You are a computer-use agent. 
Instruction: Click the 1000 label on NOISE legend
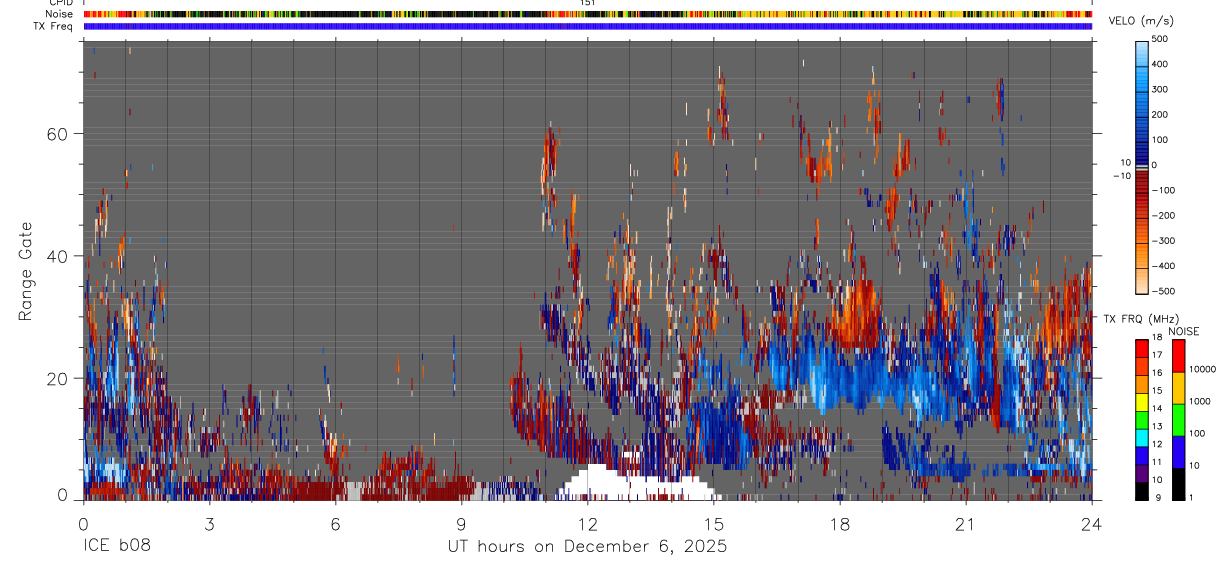click(x=1200, y=401)
